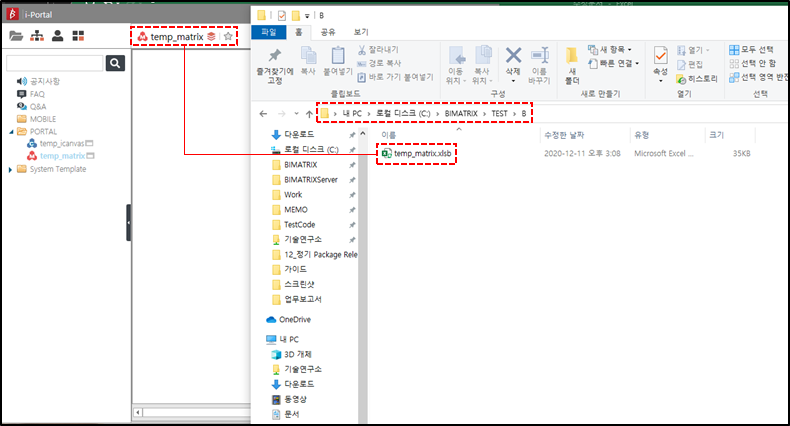Screen dimensions: 790x426
Task: Open the folder view icon in i-Portal toolbar
Action: click(16, 36)
